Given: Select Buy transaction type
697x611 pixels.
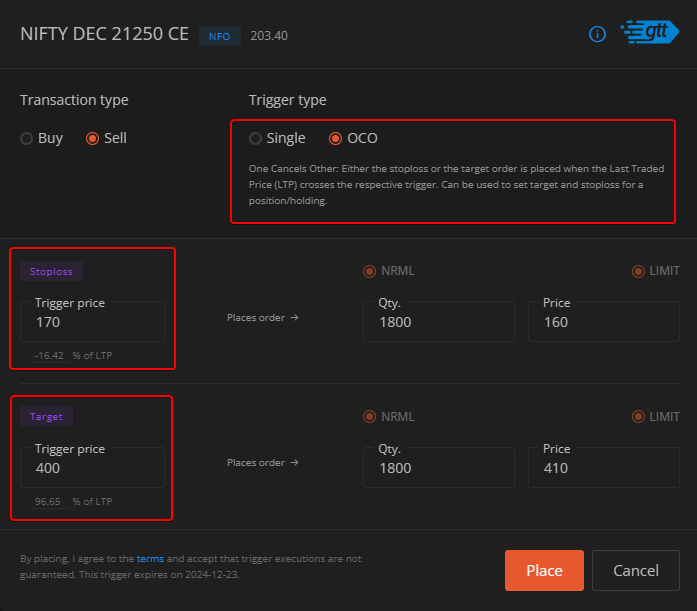Looking at the screenshot, I should tap(41, 138).
